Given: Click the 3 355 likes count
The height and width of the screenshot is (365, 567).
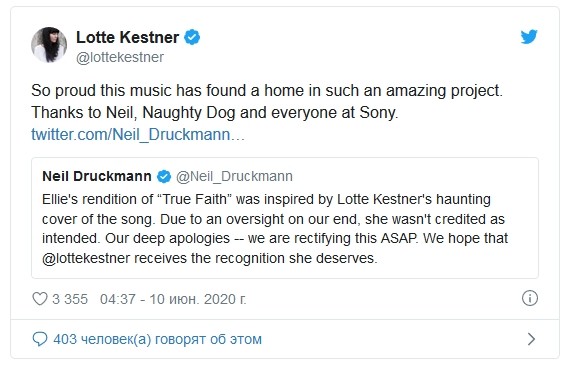Looking at the screenshot, I should click(70, 299).
